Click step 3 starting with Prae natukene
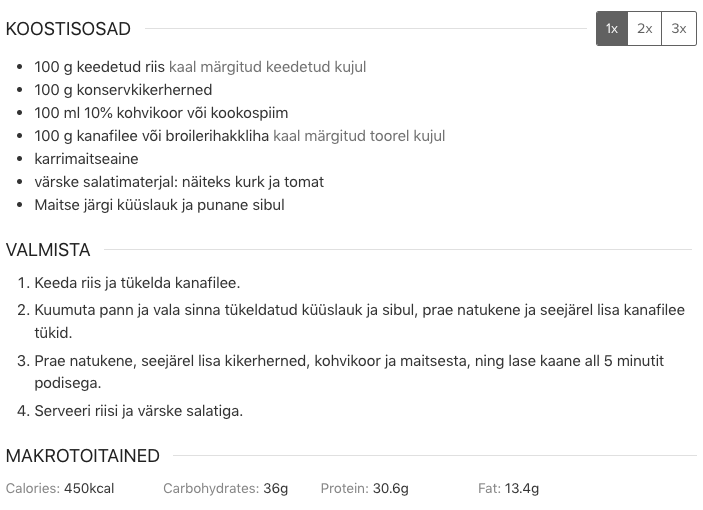The image size is (703, 510). 349,372
